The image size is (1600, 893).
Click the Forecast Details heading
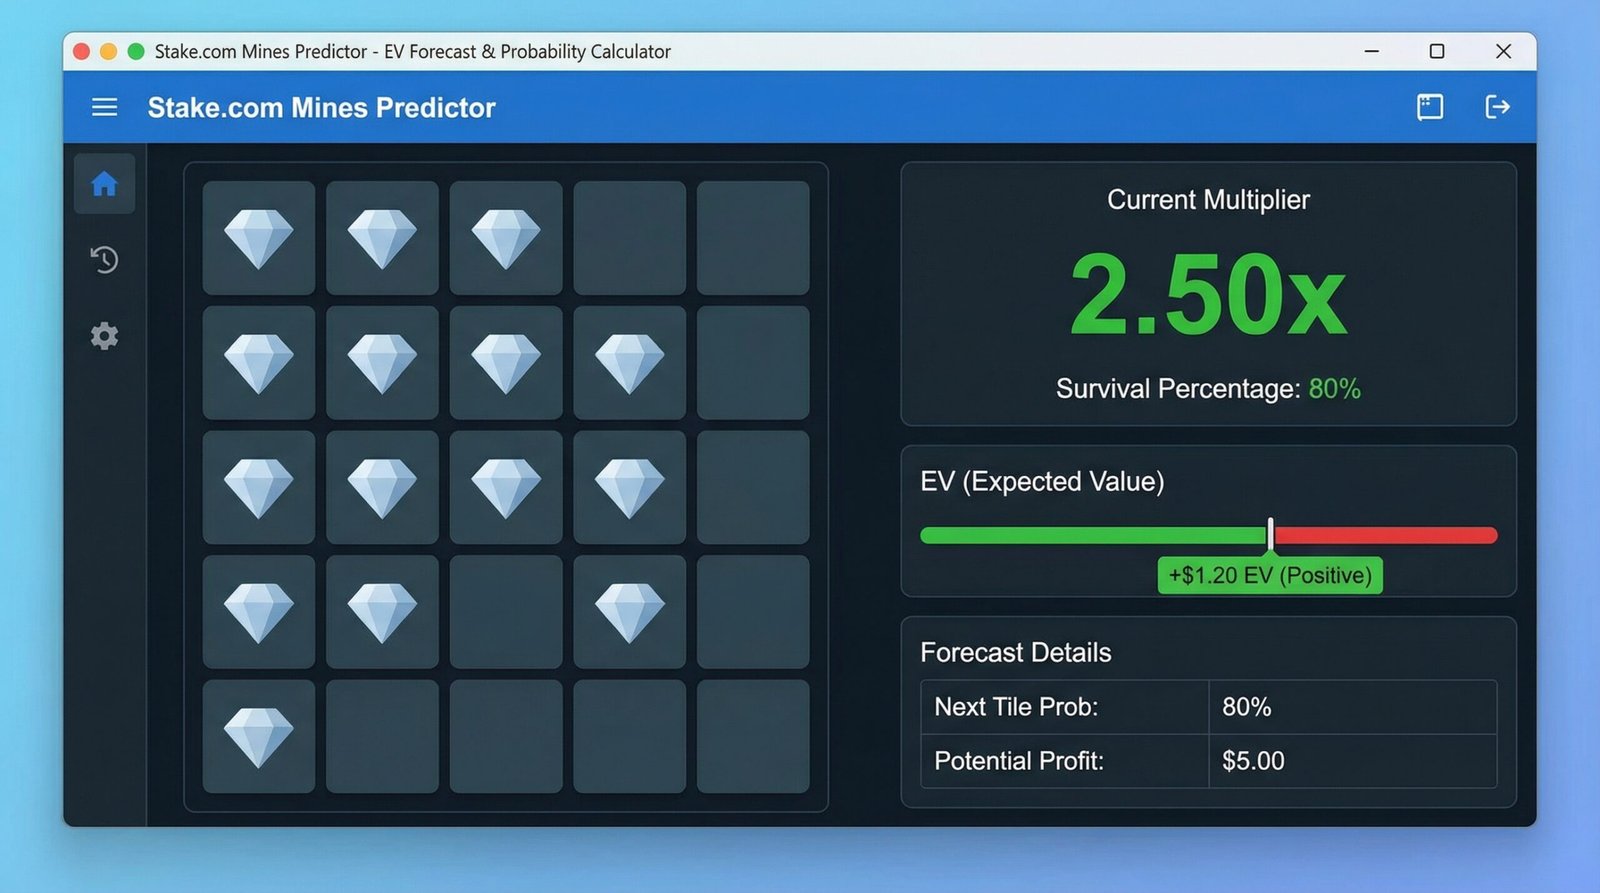(x=1015, y=652)
